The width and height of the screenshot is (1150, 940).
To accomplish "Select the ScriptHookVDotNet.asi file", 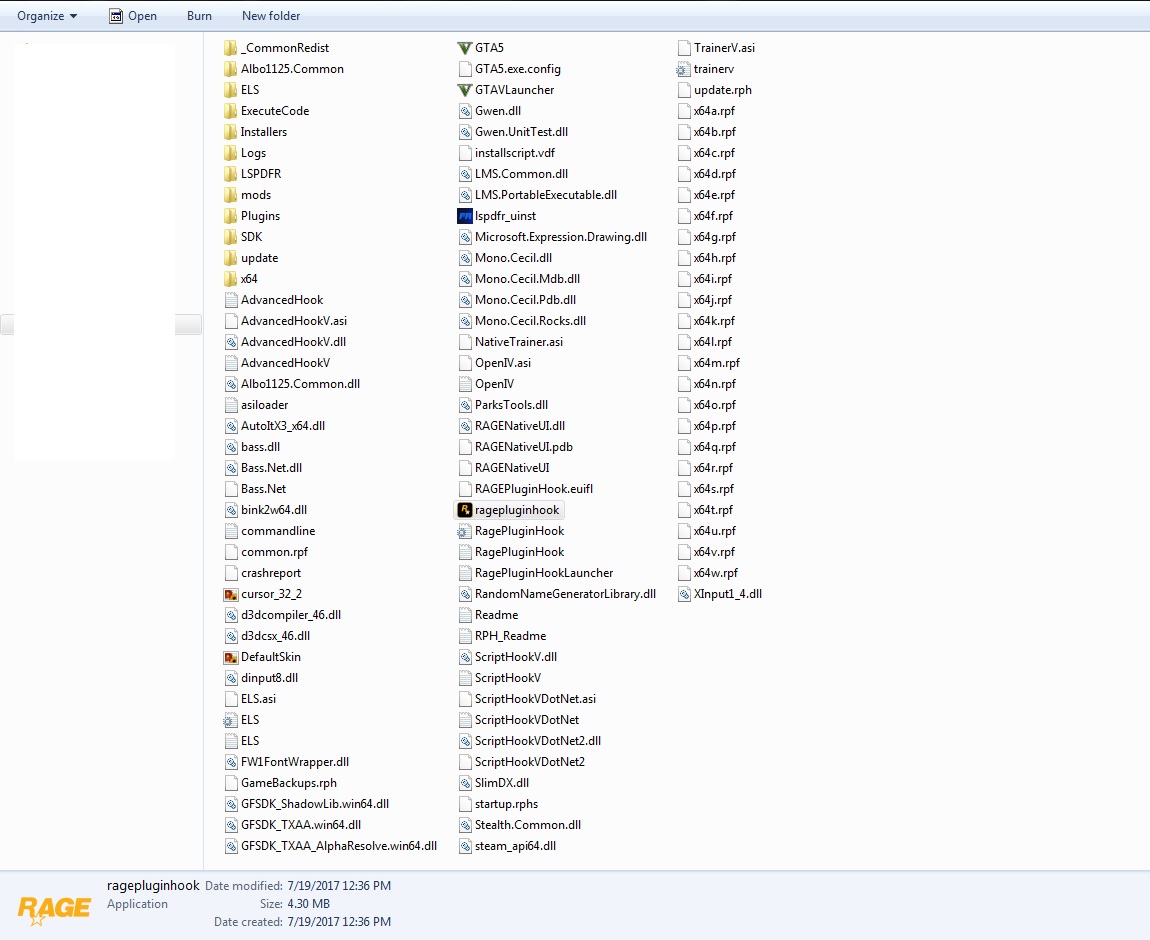I will point(527,699).
